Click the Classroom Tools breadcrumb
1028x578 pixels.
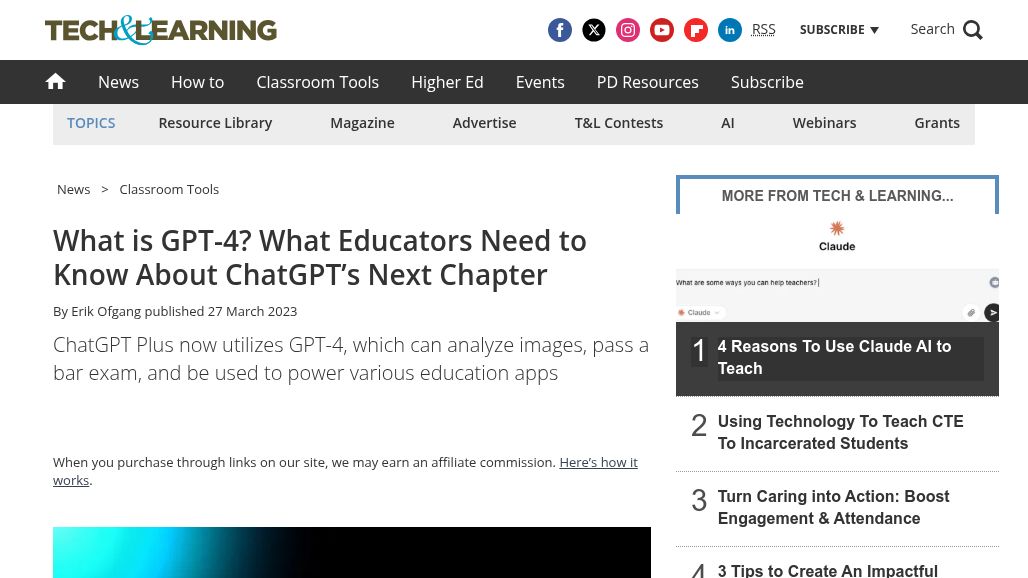tap(169, 189)
